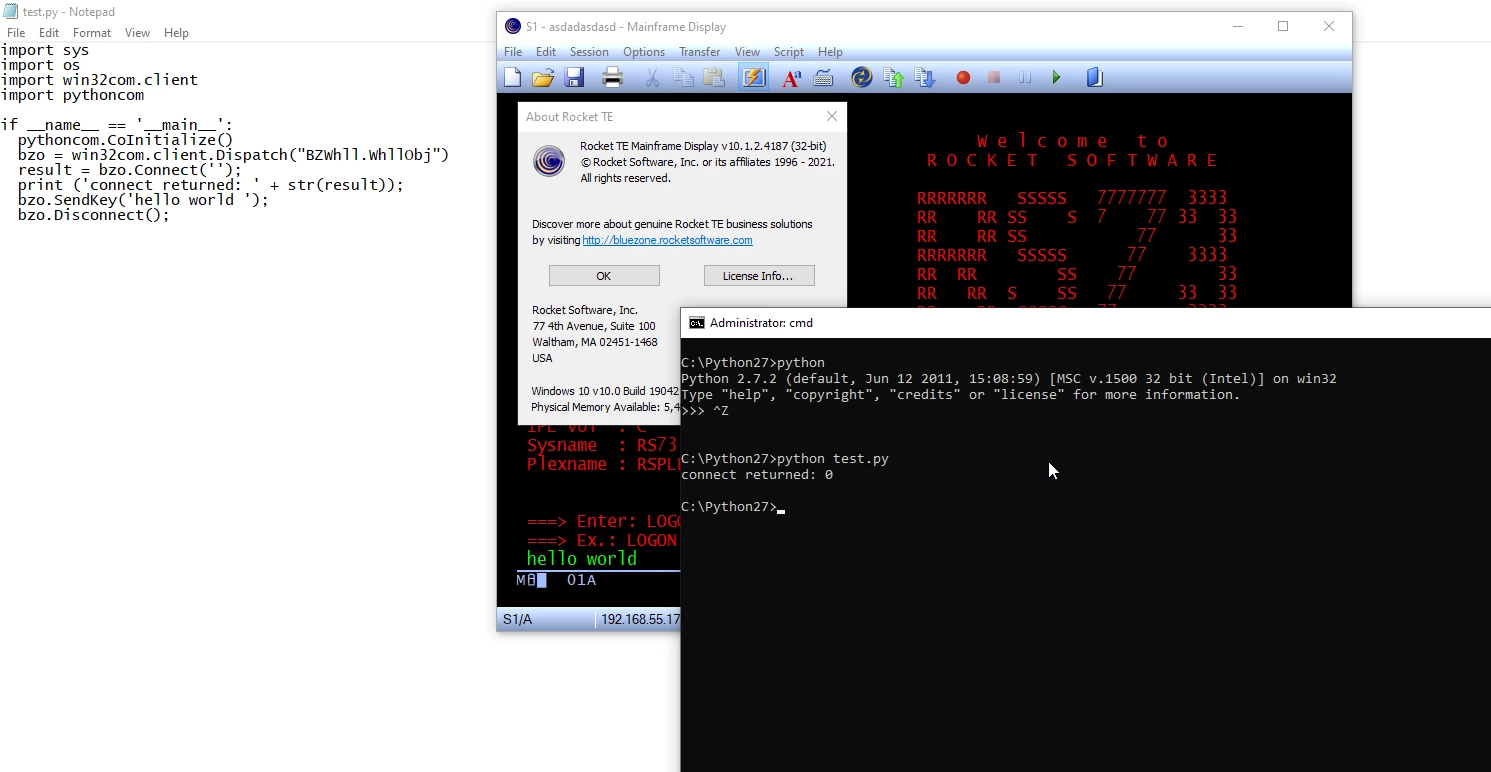Click the globe file transfer icon

862,77
